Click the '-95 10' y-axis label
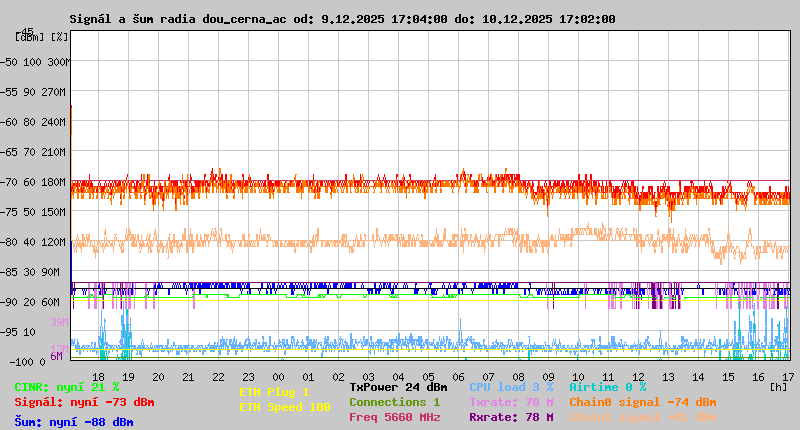 pyautogui.click(x=18, y=333)
